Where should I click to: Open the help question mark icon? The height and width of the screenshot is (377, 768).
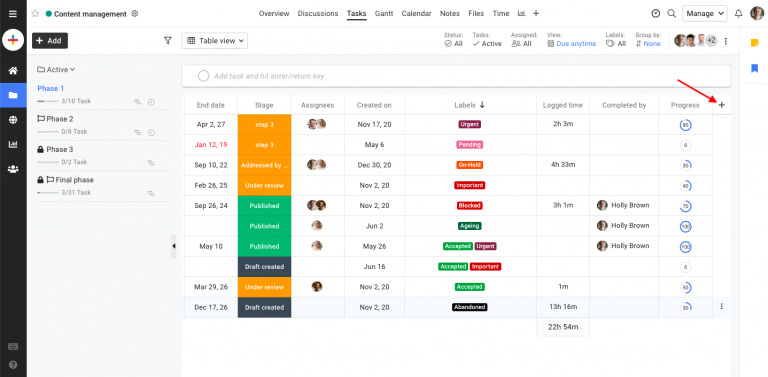point(13,365)
